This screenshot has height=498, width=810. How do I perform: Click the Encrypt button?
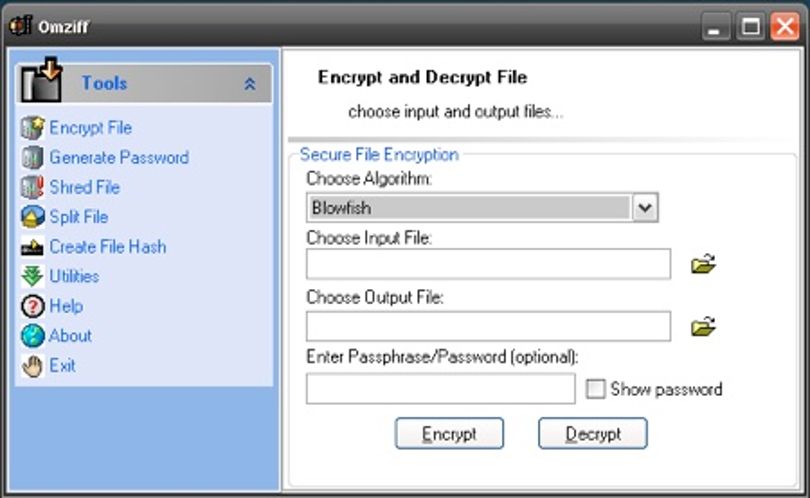tap(449, 433)
